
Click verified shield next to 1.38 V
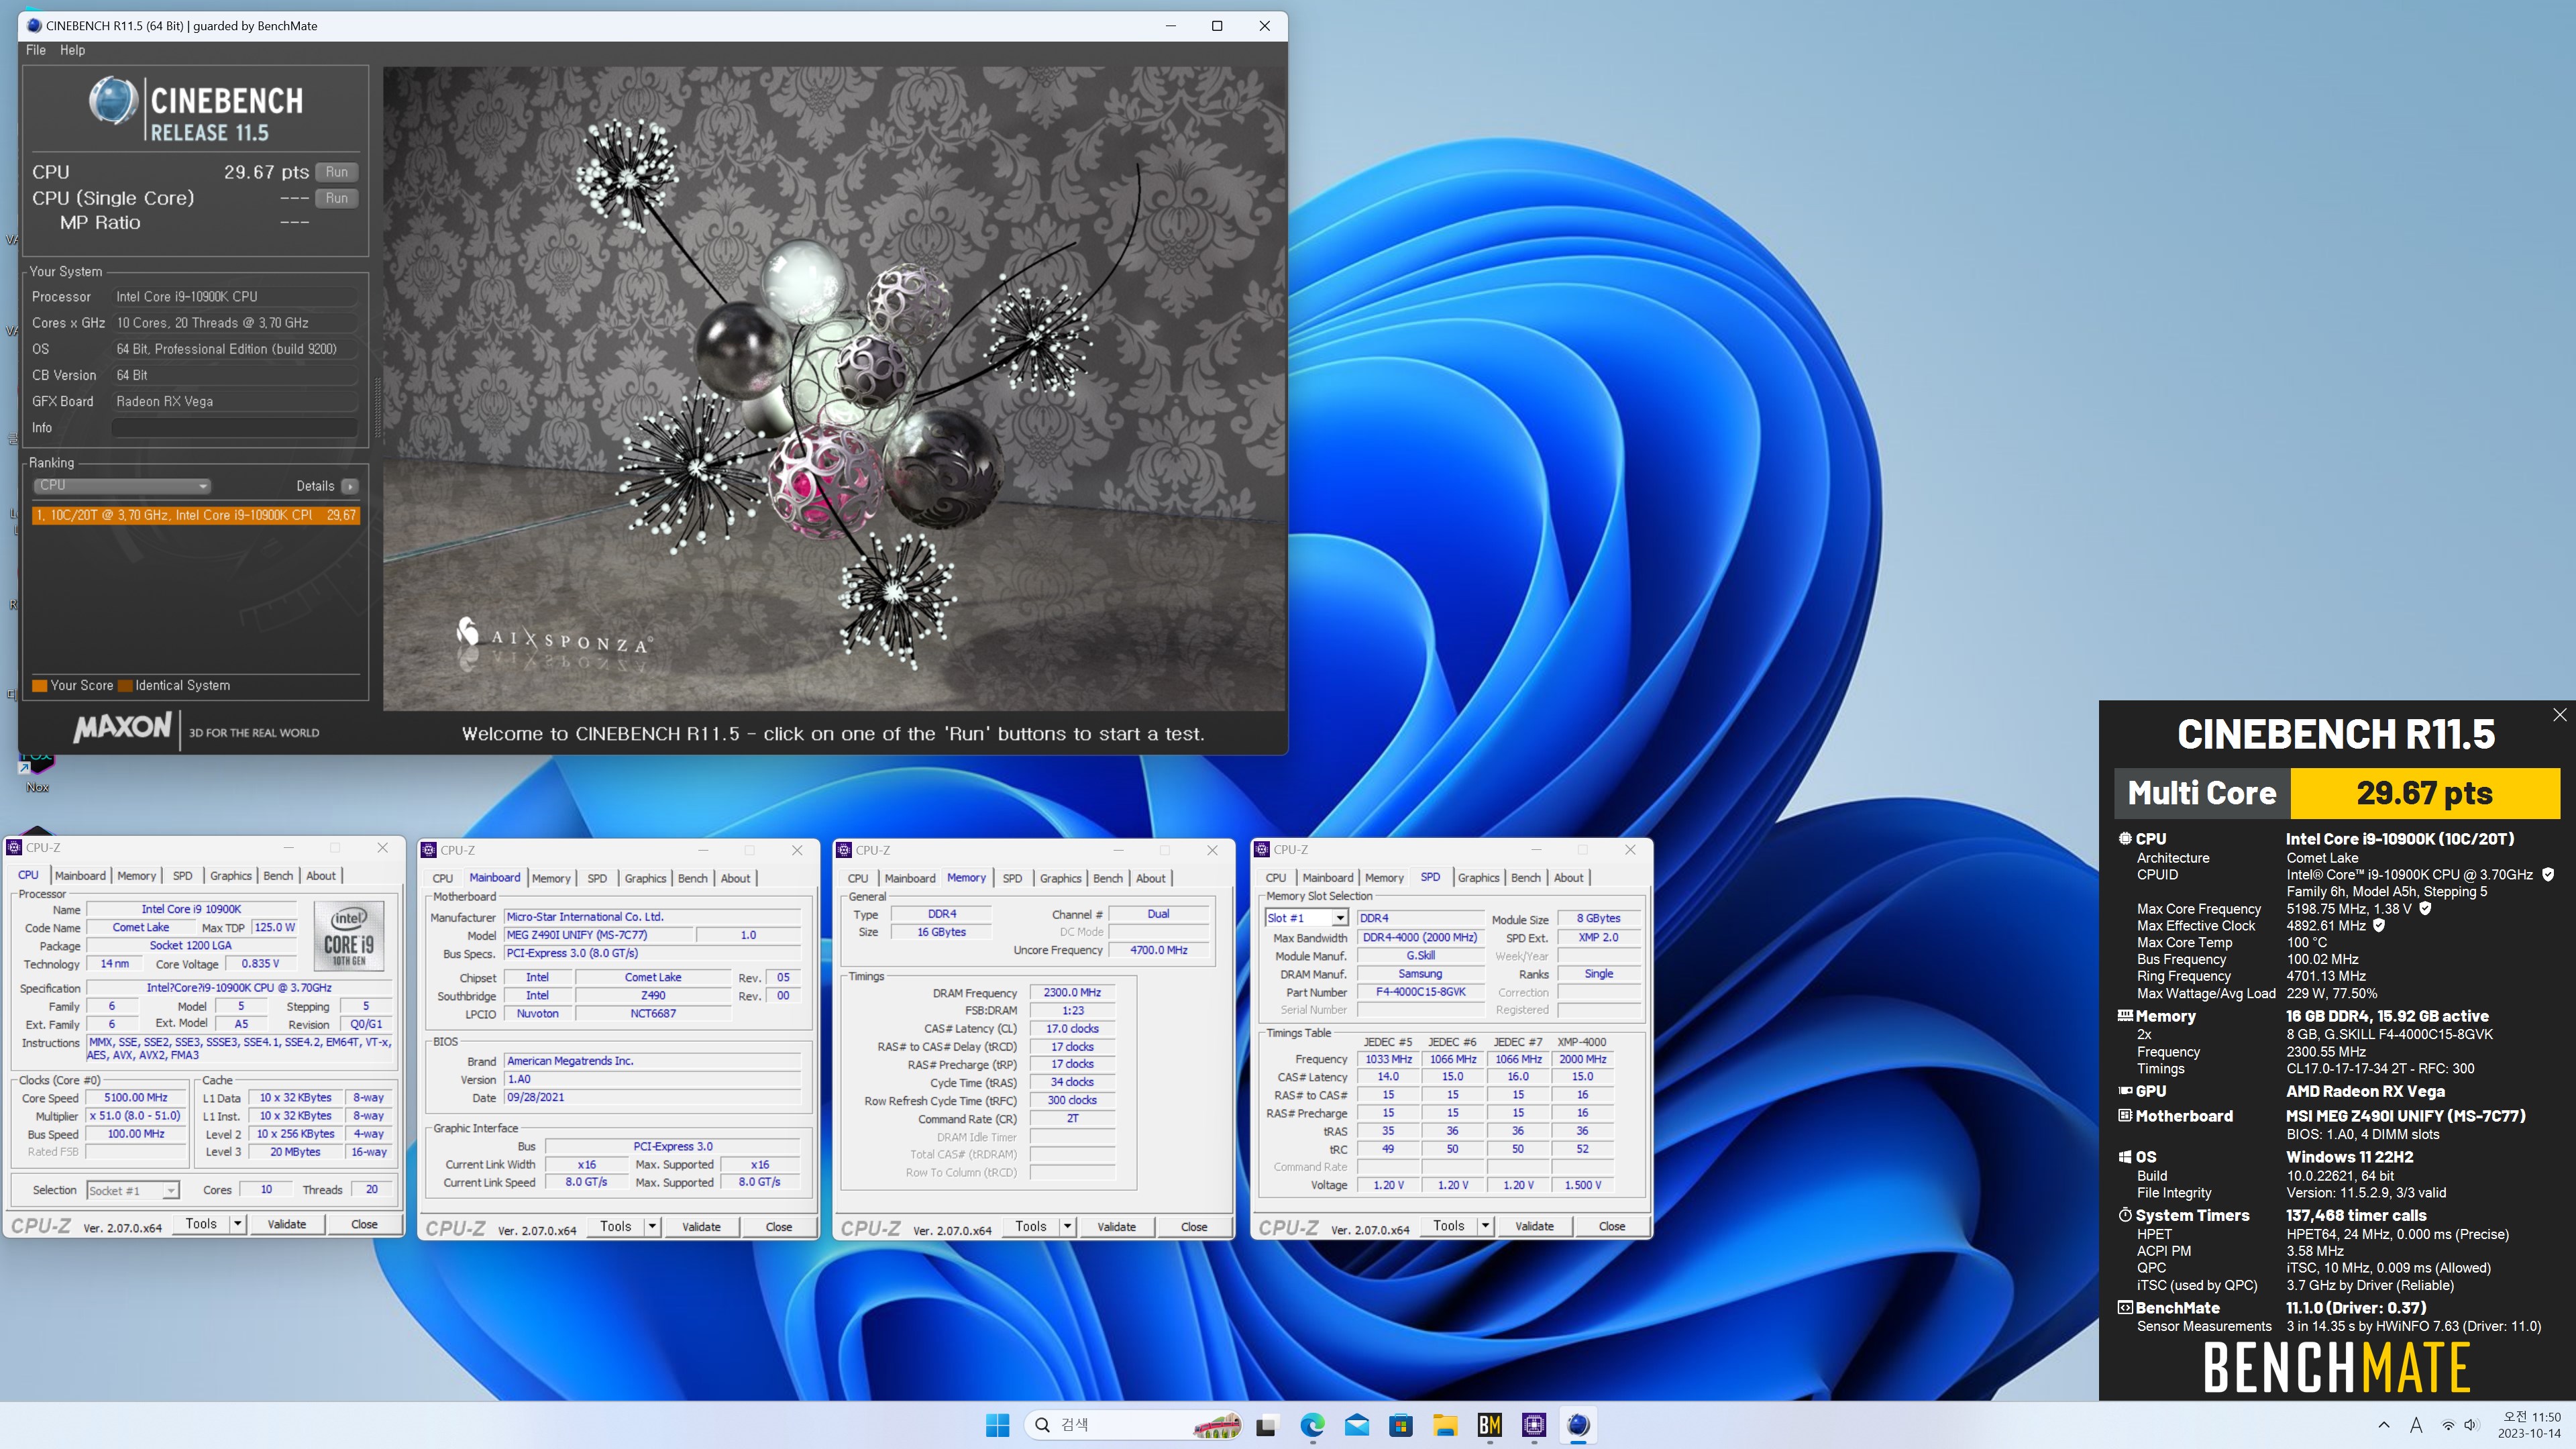tap(2425, 909)
